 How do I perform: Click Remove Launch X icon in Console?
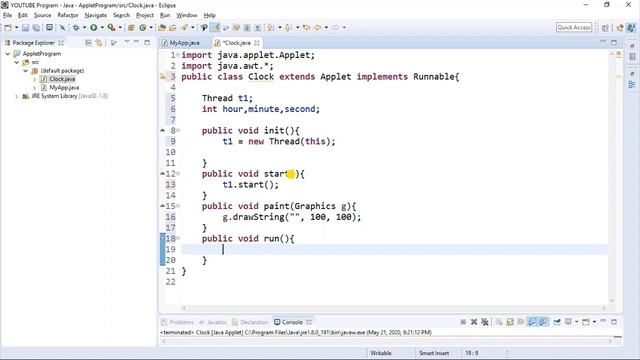click(x=474, y=322)
